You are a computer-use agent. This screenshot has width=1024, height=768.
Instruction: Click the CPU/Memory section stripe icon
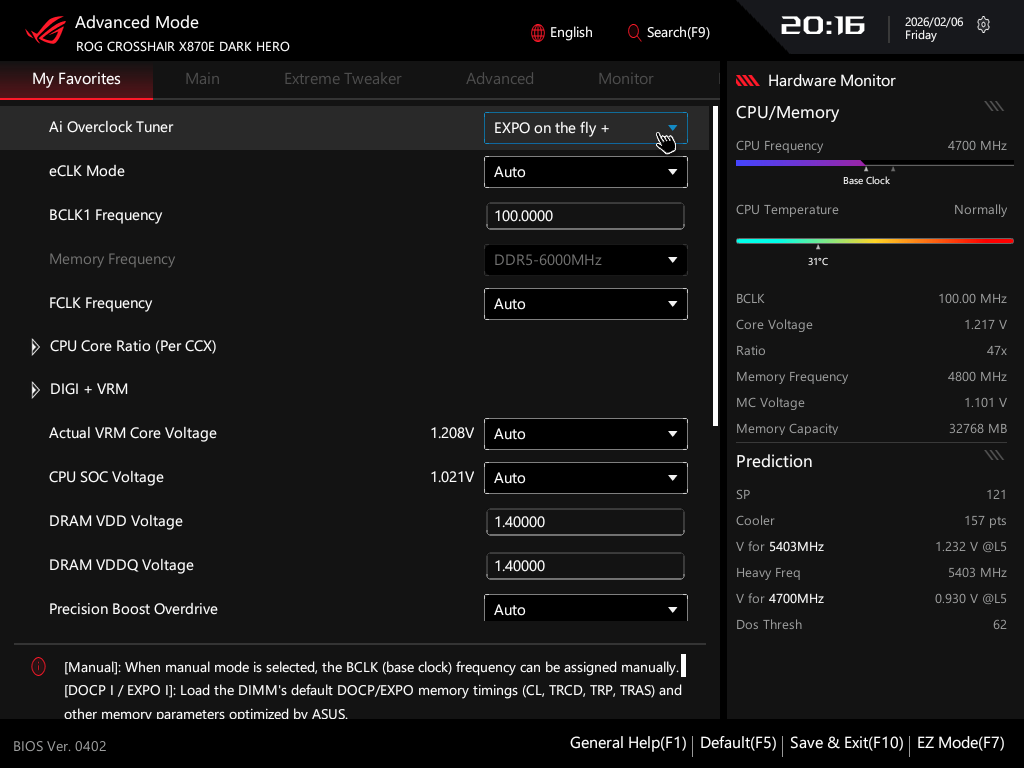click(x=993, y=106)
